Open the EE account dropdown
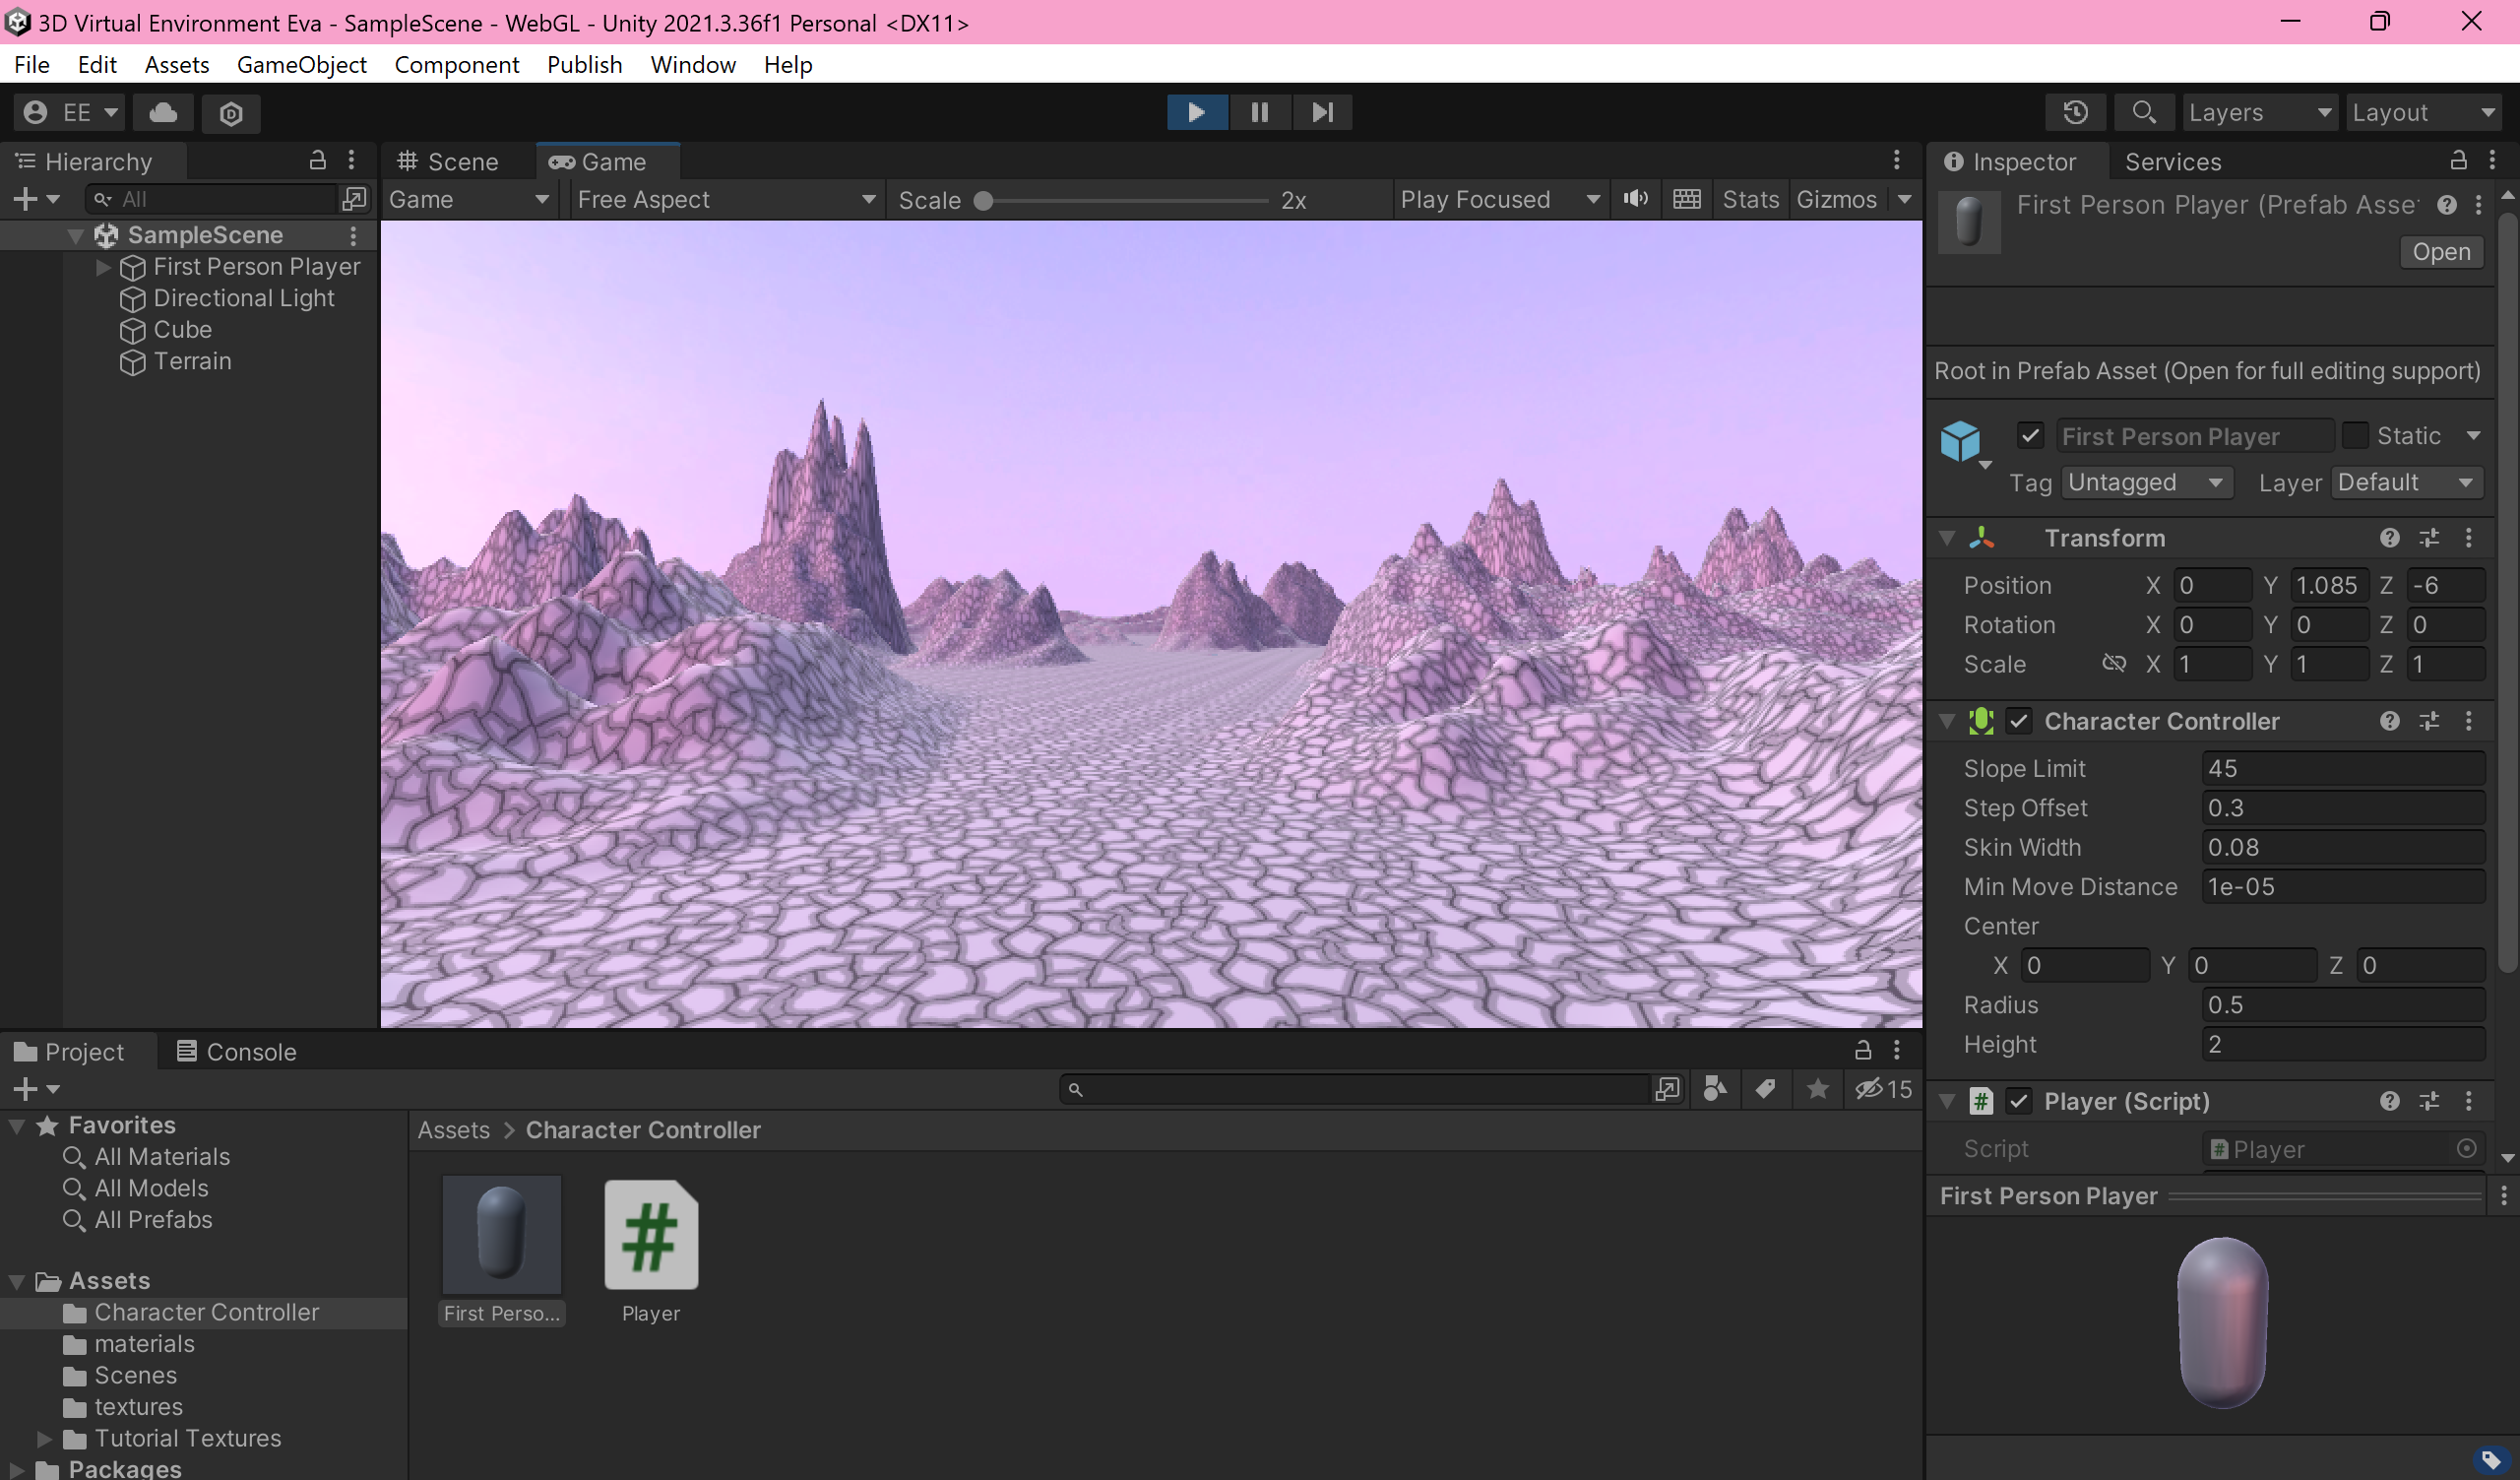Viewport: 2520px width, 1480px height. [x=70, y=112]
